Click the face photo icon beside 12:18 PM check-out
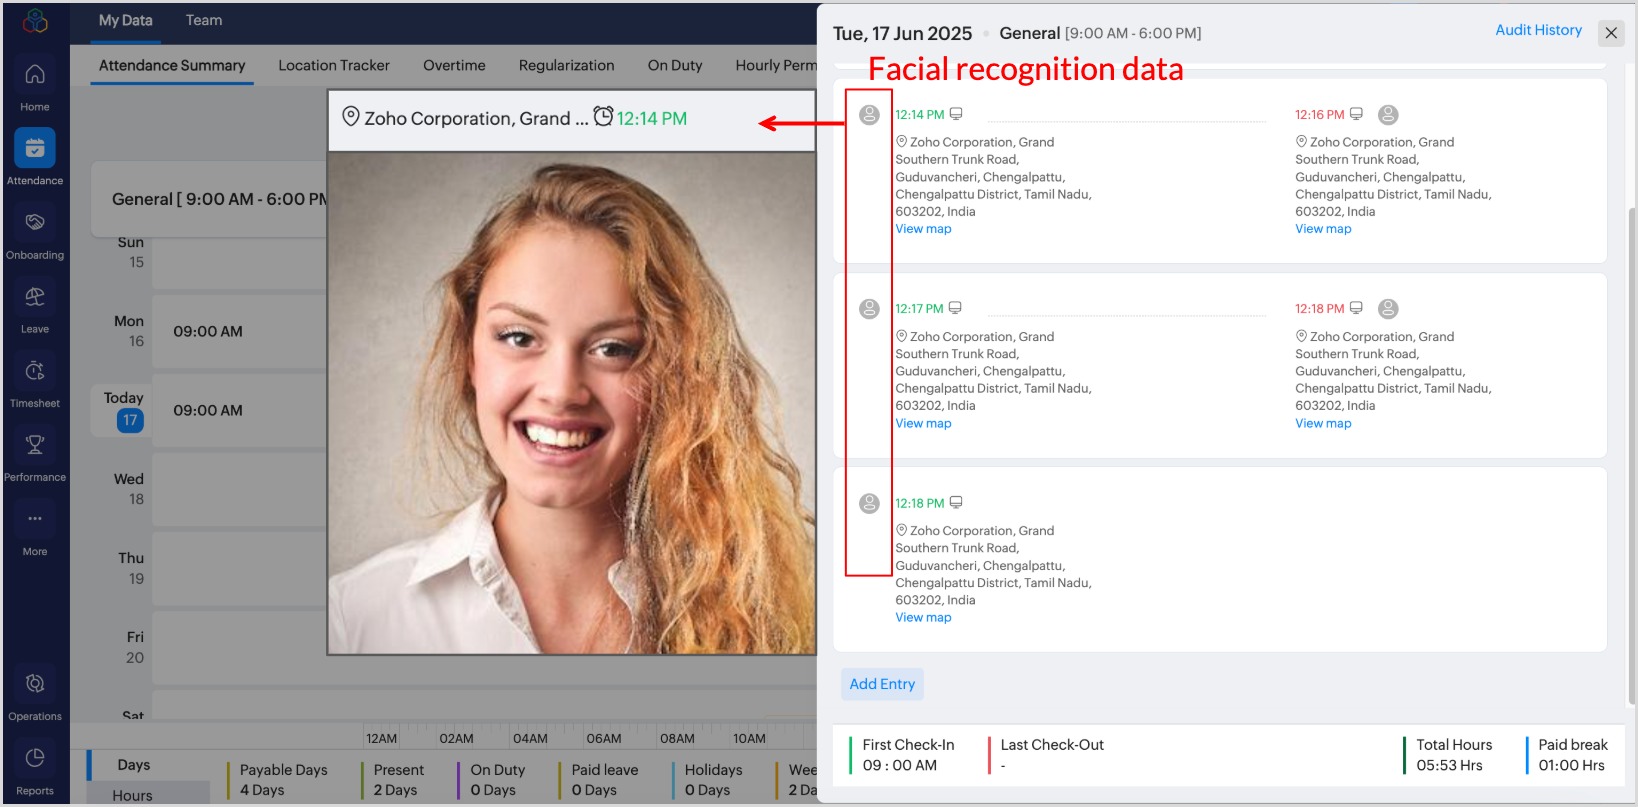 point(1388,309)
